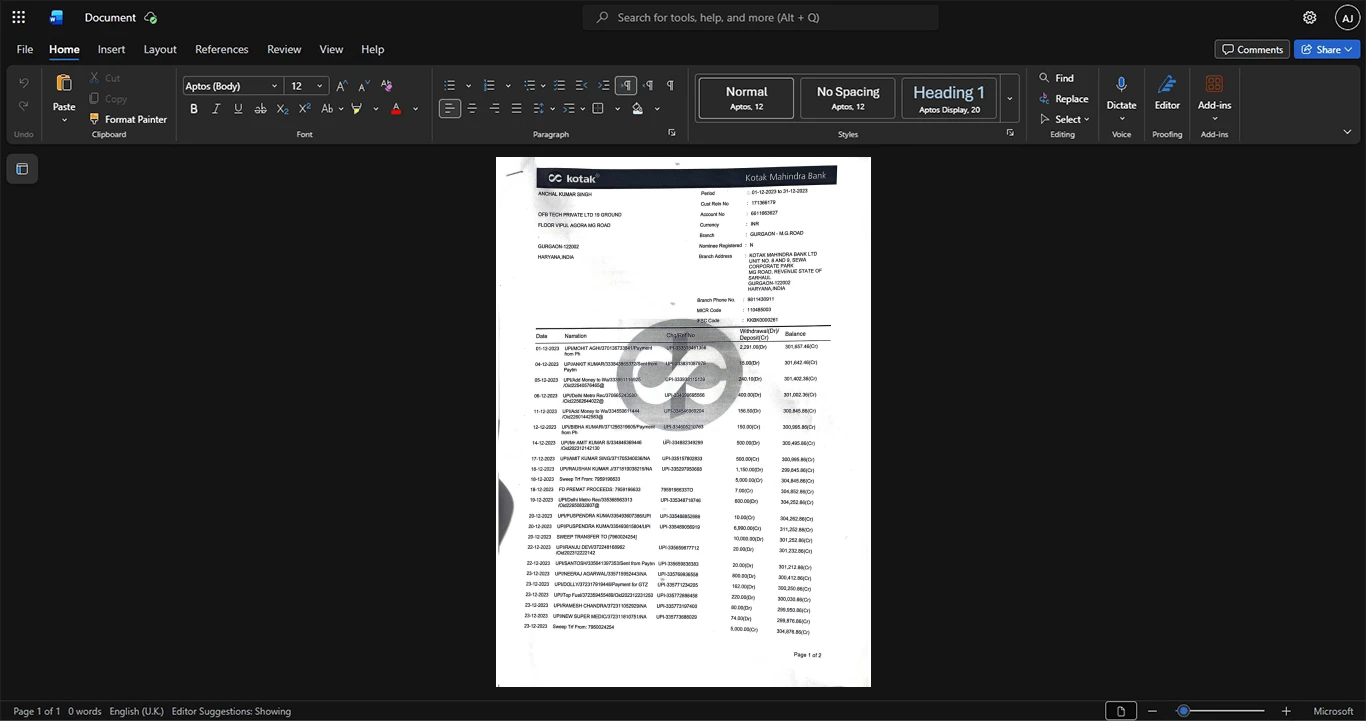
Task: Toggle left-to-right text direction
Action: click(x=626, y=85)
